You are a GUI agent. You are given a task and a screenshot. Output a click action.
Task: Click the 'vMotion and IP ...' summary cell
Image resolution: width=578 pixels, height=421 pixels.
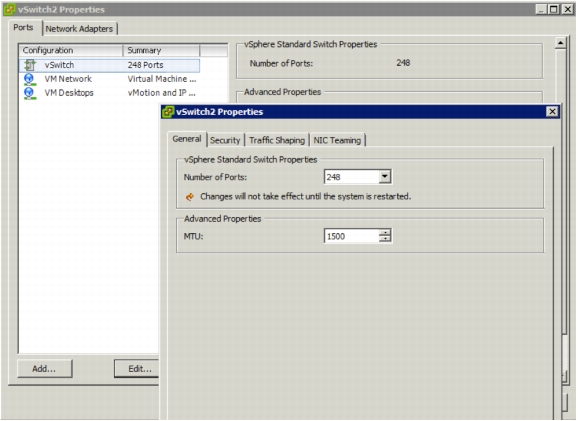(x=161, y=93)
